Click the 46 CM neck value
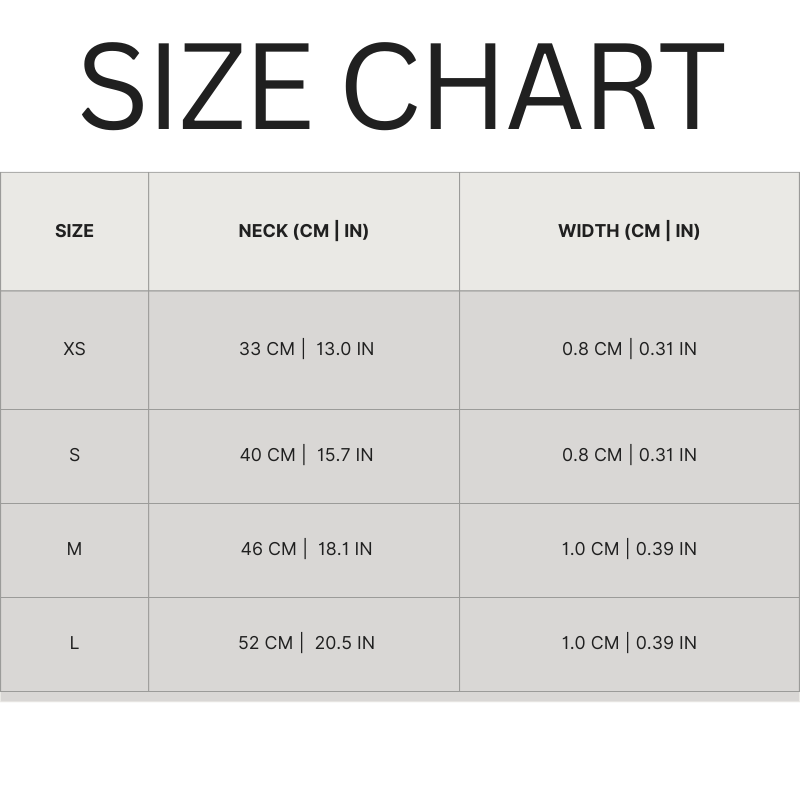 pyautogui.click(x=269, y=549)
